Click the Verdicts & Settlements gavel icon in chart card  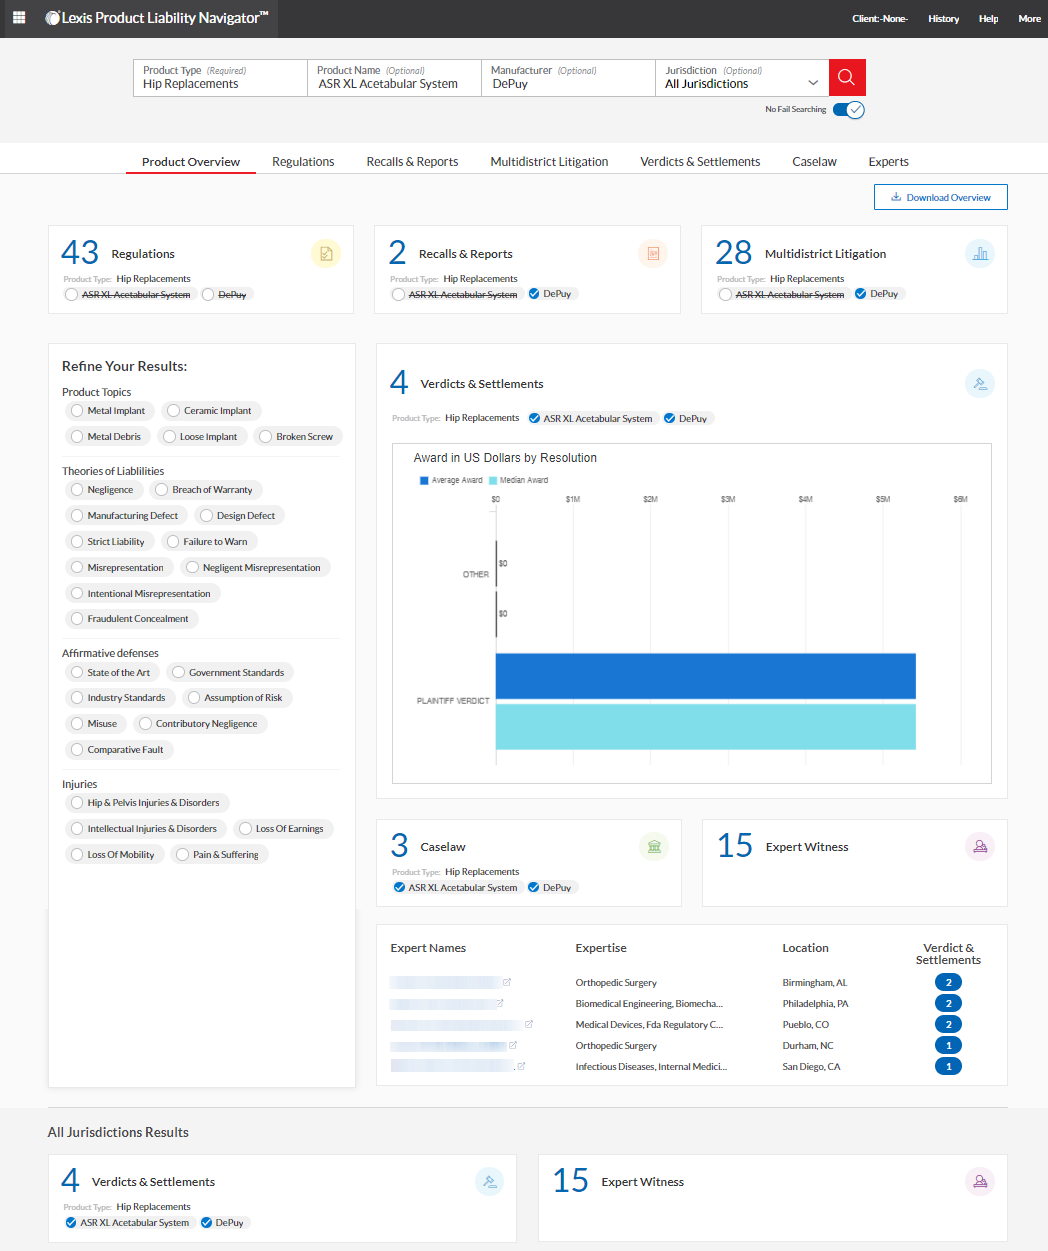click(980, 384)
